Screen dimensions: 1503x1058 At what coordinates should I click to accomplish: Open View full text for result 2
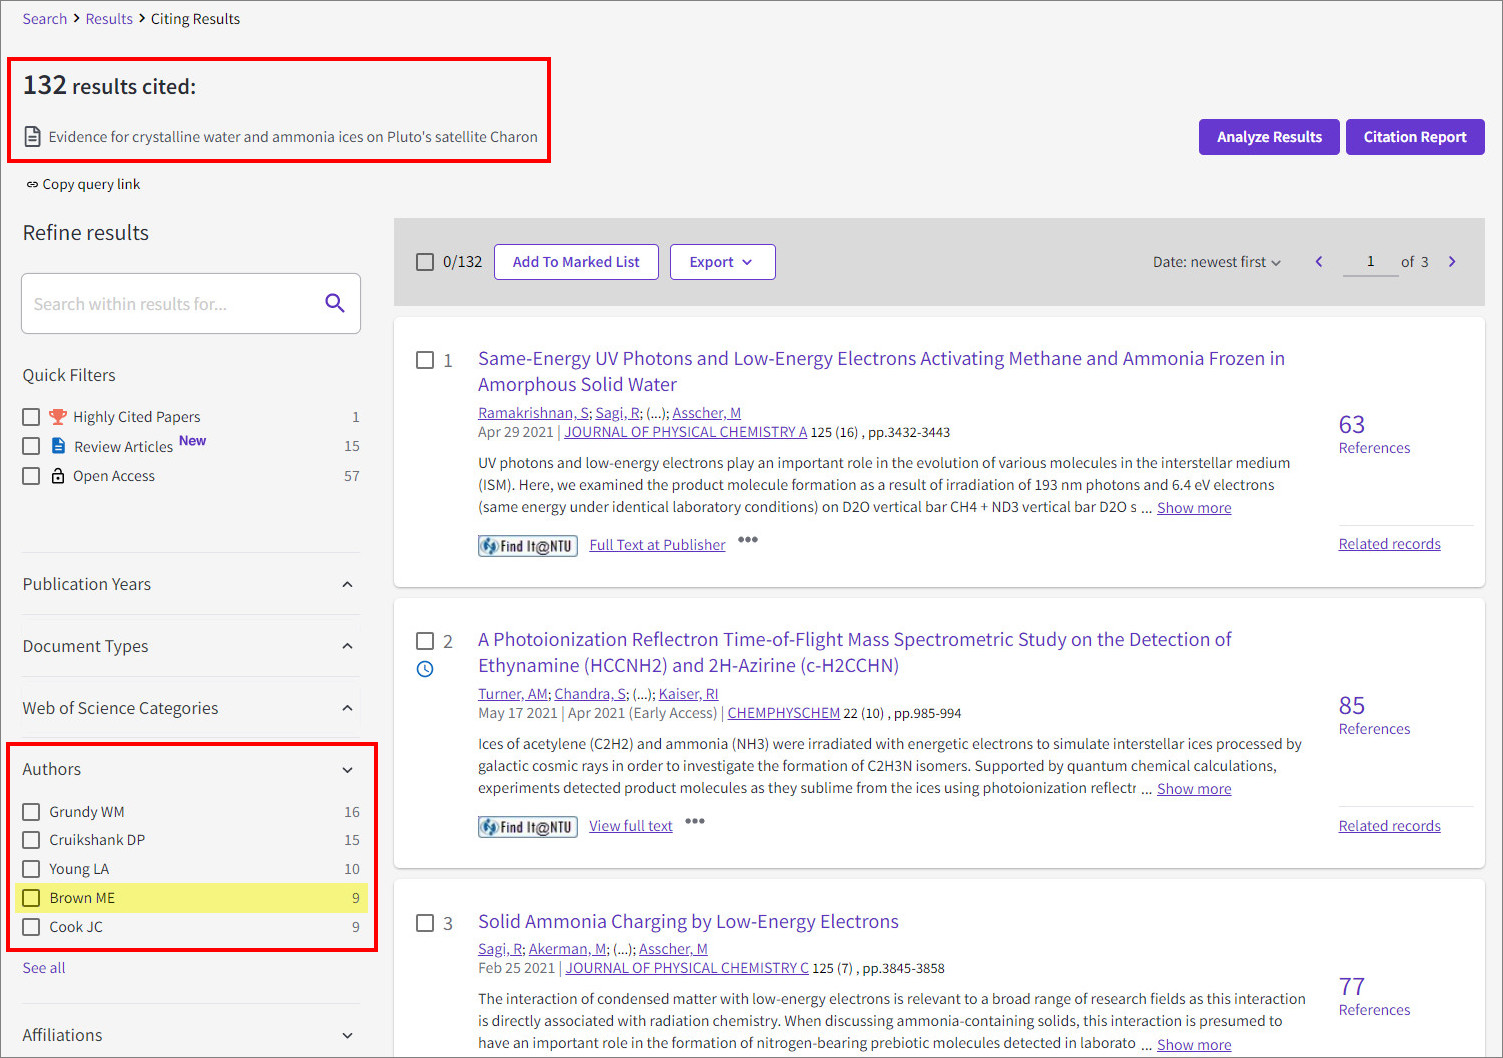[x=630, y=826]
